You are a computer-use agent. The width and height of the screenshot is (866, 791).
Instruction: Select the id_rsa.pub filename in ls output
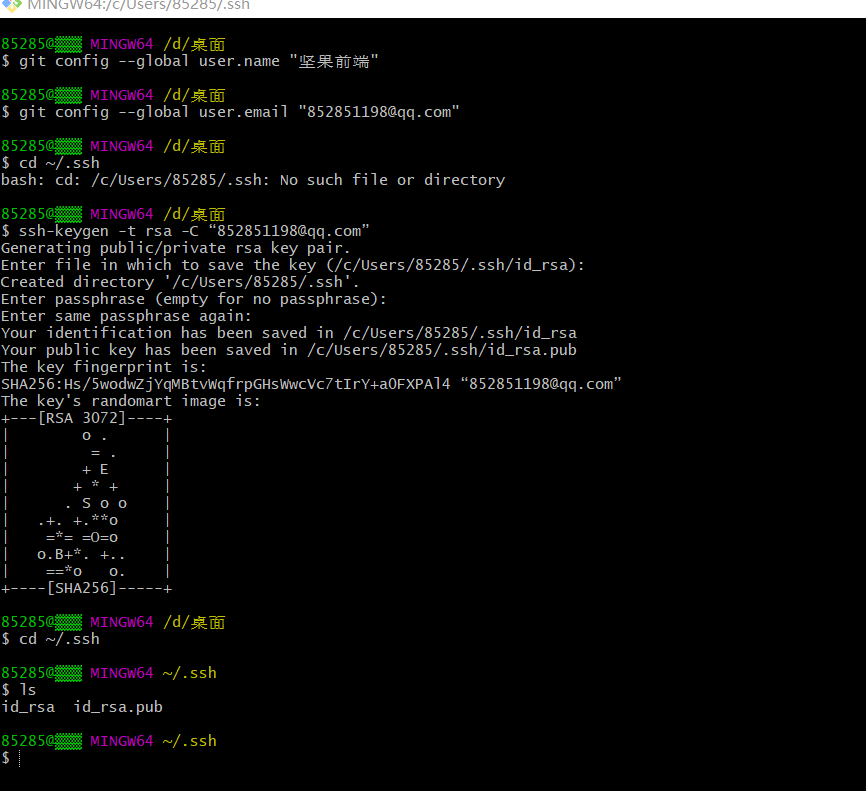(116, 706)
